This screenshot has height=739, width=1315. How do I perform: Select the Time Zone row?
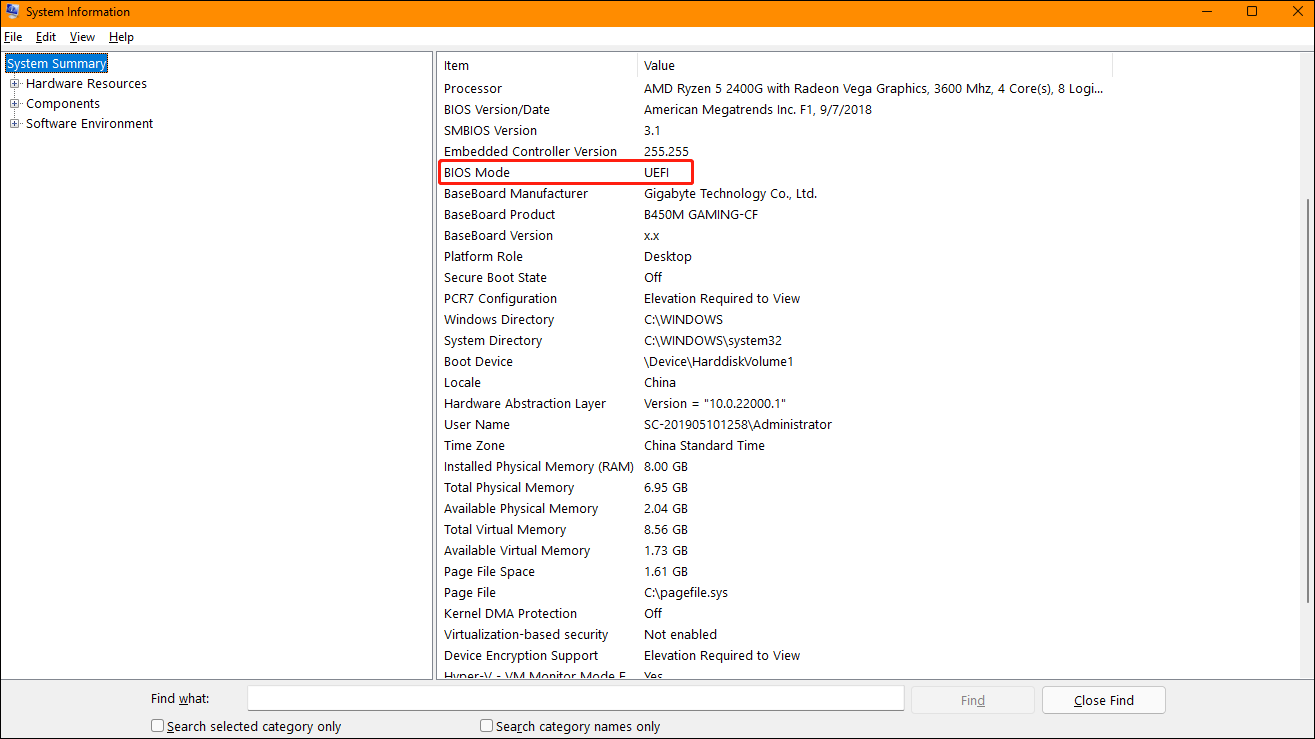point(775,446)
